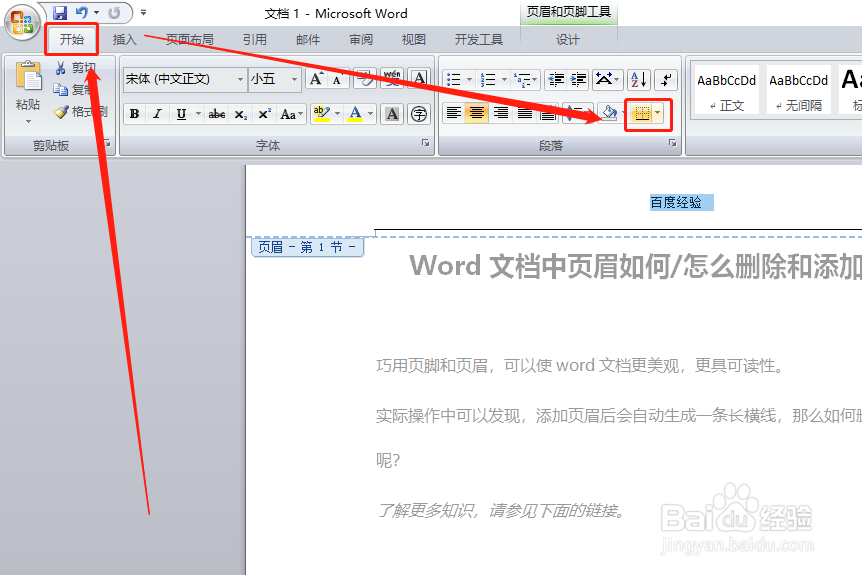Undo the last action
862x575 pixels.
click(x=81, y=13)
